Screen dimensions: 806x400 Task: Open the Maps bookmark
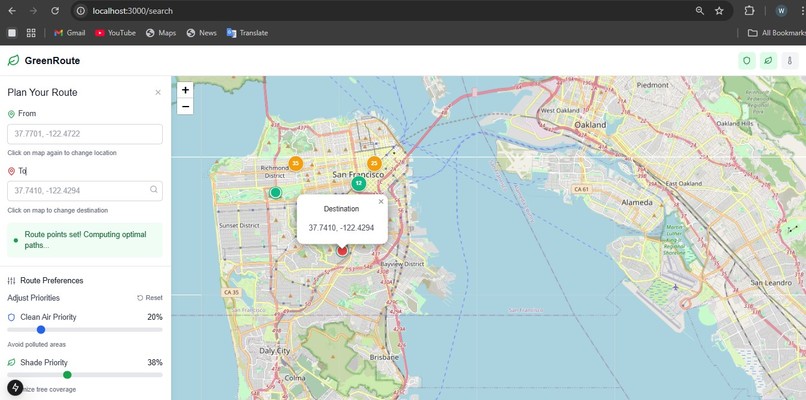[x=161, y=33]
